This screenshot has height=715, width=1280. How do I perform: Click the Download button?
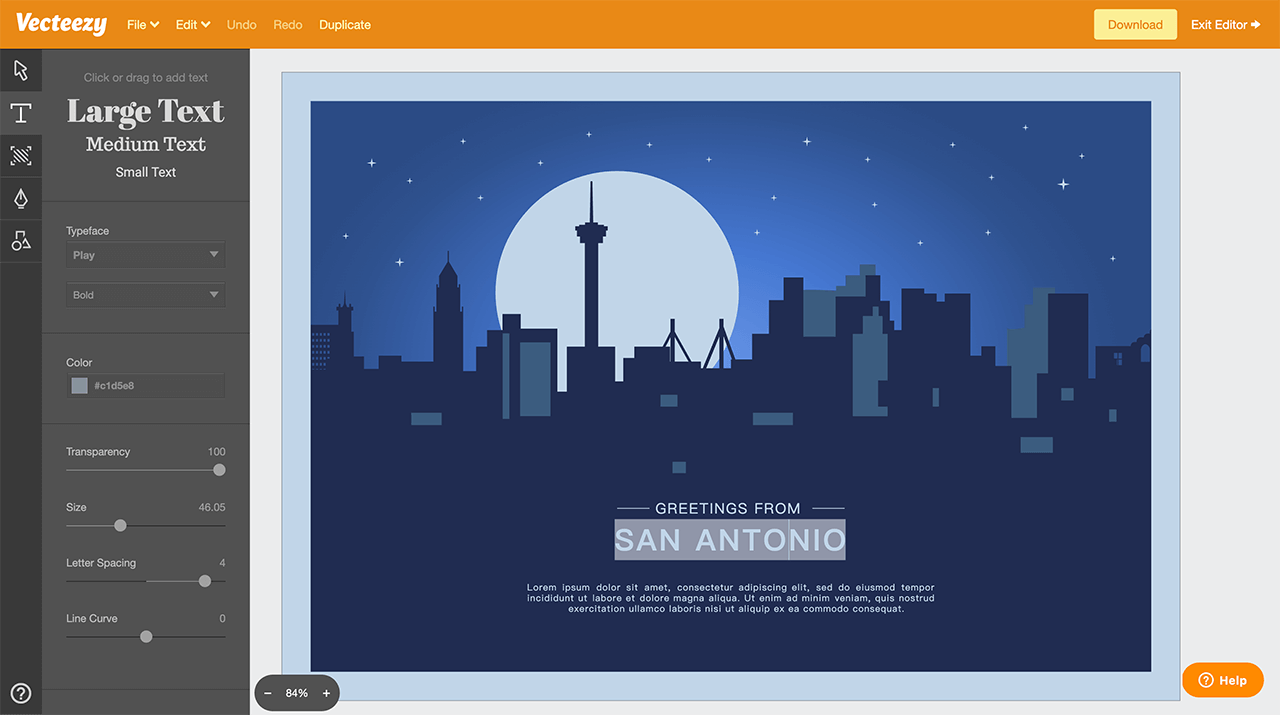(1135, 25)
